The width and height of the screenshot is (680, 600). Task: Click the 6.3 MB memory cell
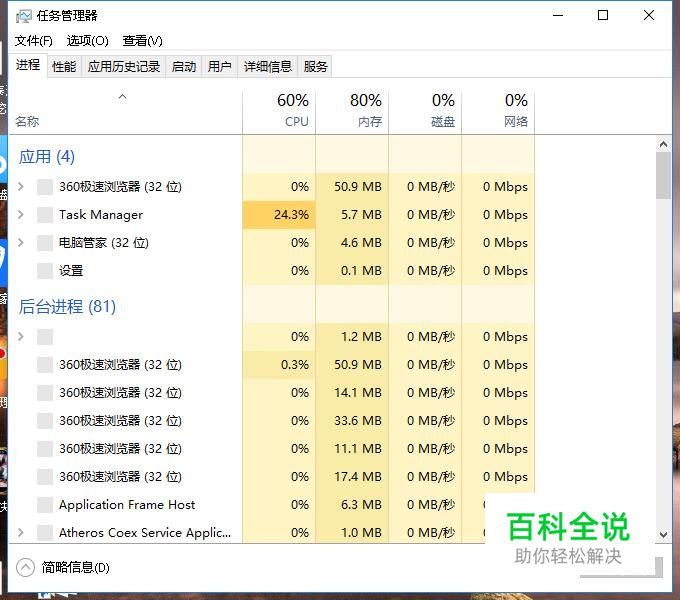pyautogui.click(x=352, y=505)
